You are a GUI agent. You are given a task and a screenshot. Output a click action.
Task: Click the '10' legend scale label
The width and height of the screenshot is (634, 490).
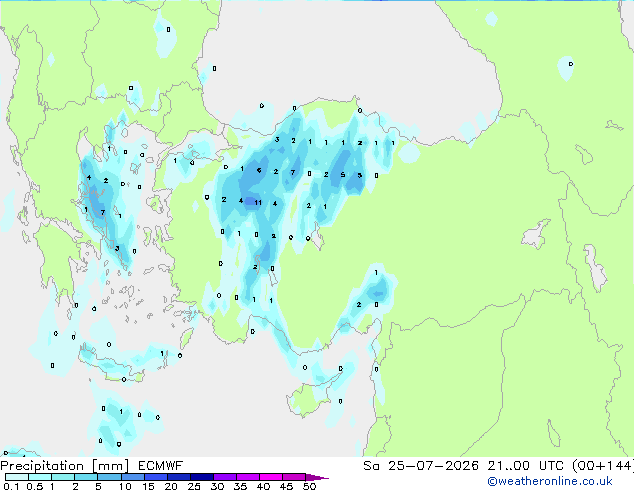(x=125, y=486)
